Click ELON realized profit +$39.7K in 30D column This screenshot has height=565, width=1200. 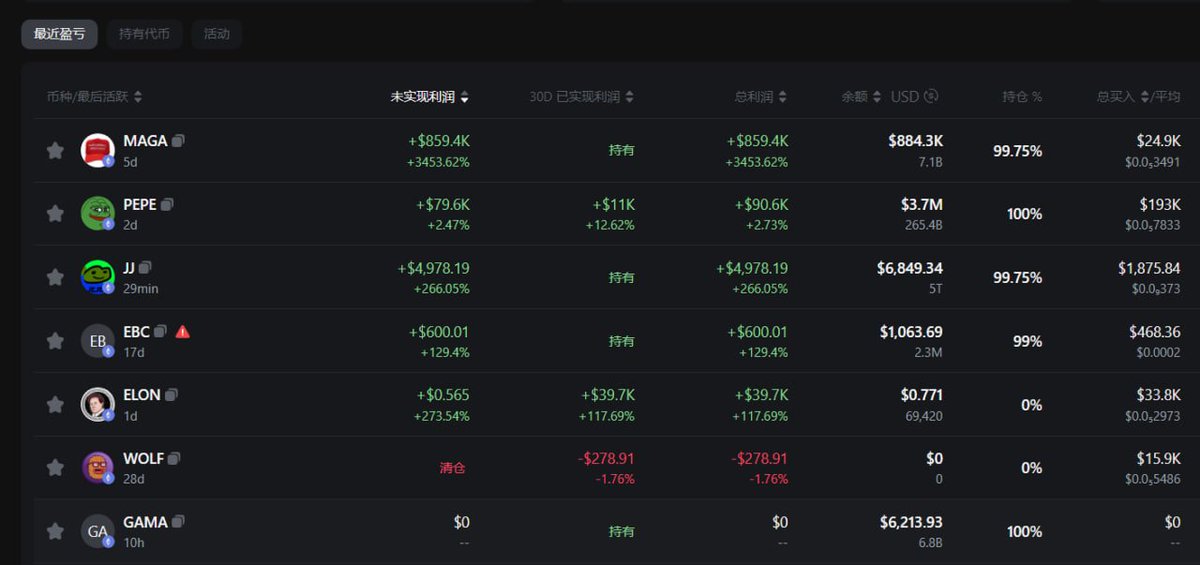tap(607, 395)
